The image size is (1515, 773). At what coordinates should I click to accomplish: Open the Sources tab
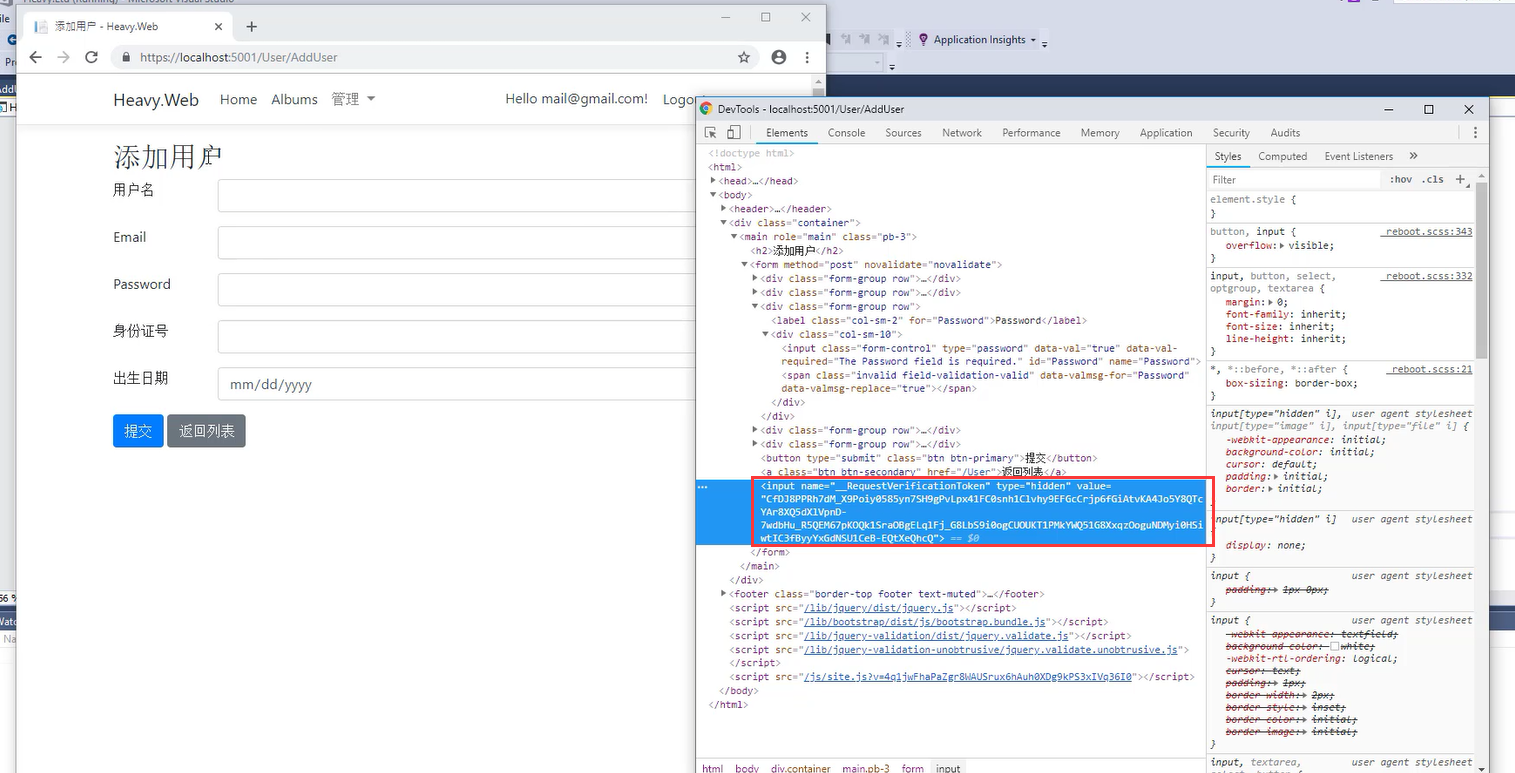903,133
